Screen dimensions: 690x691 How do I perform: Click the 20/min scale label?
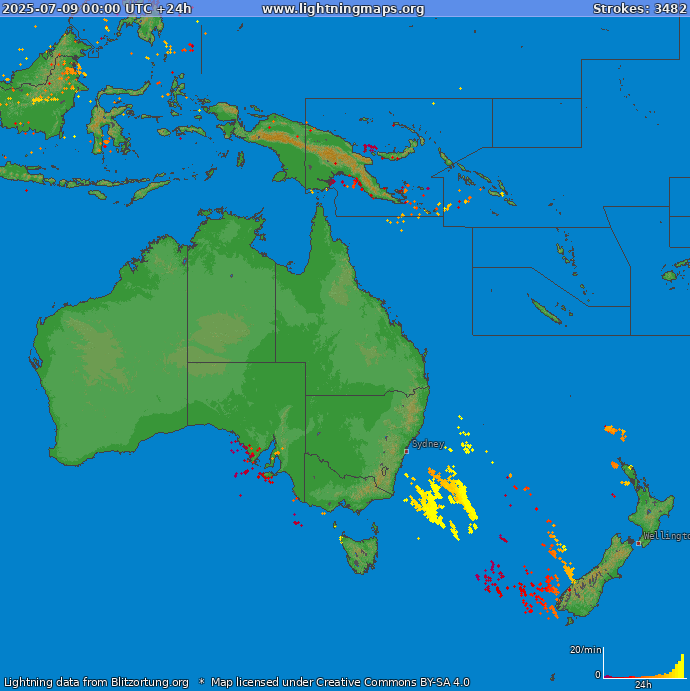pos(585,650)
